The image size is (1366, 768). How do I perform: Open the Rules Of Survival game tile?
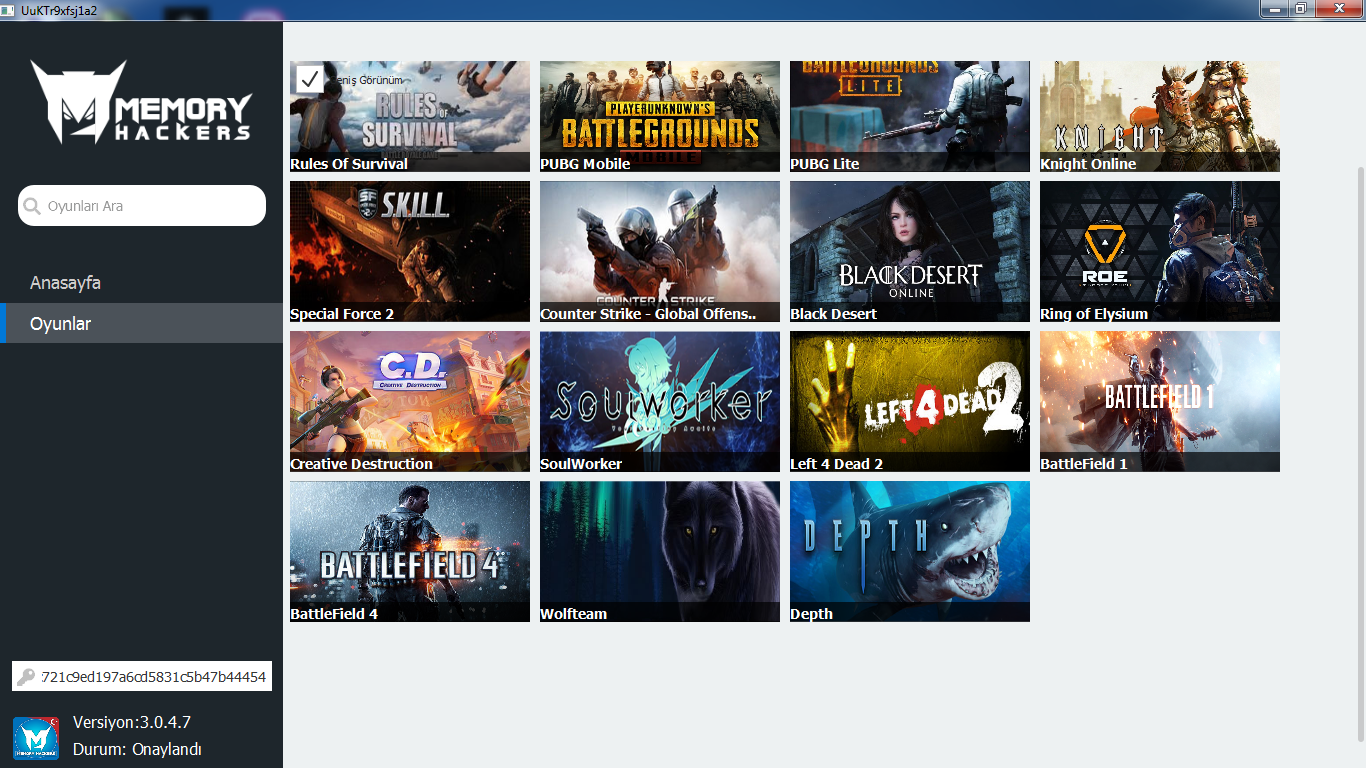[x=410, y=116]
